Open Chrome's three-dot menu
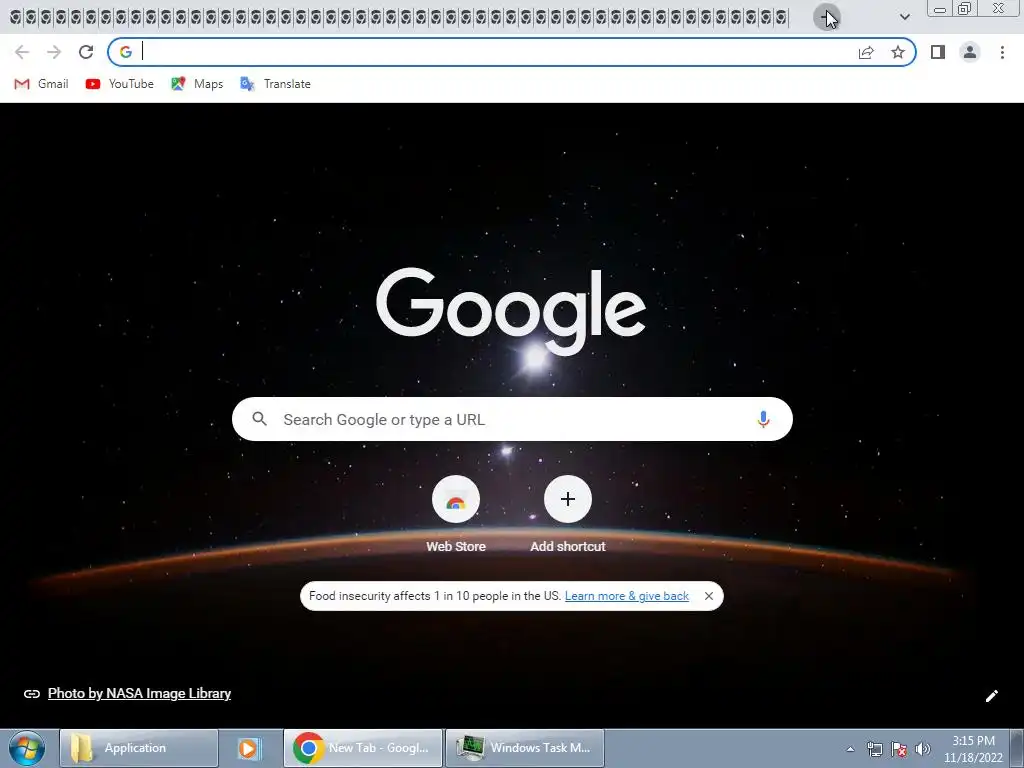Screen dimensions: 1024x768 pyautogui.click(x=1002, y=52)
